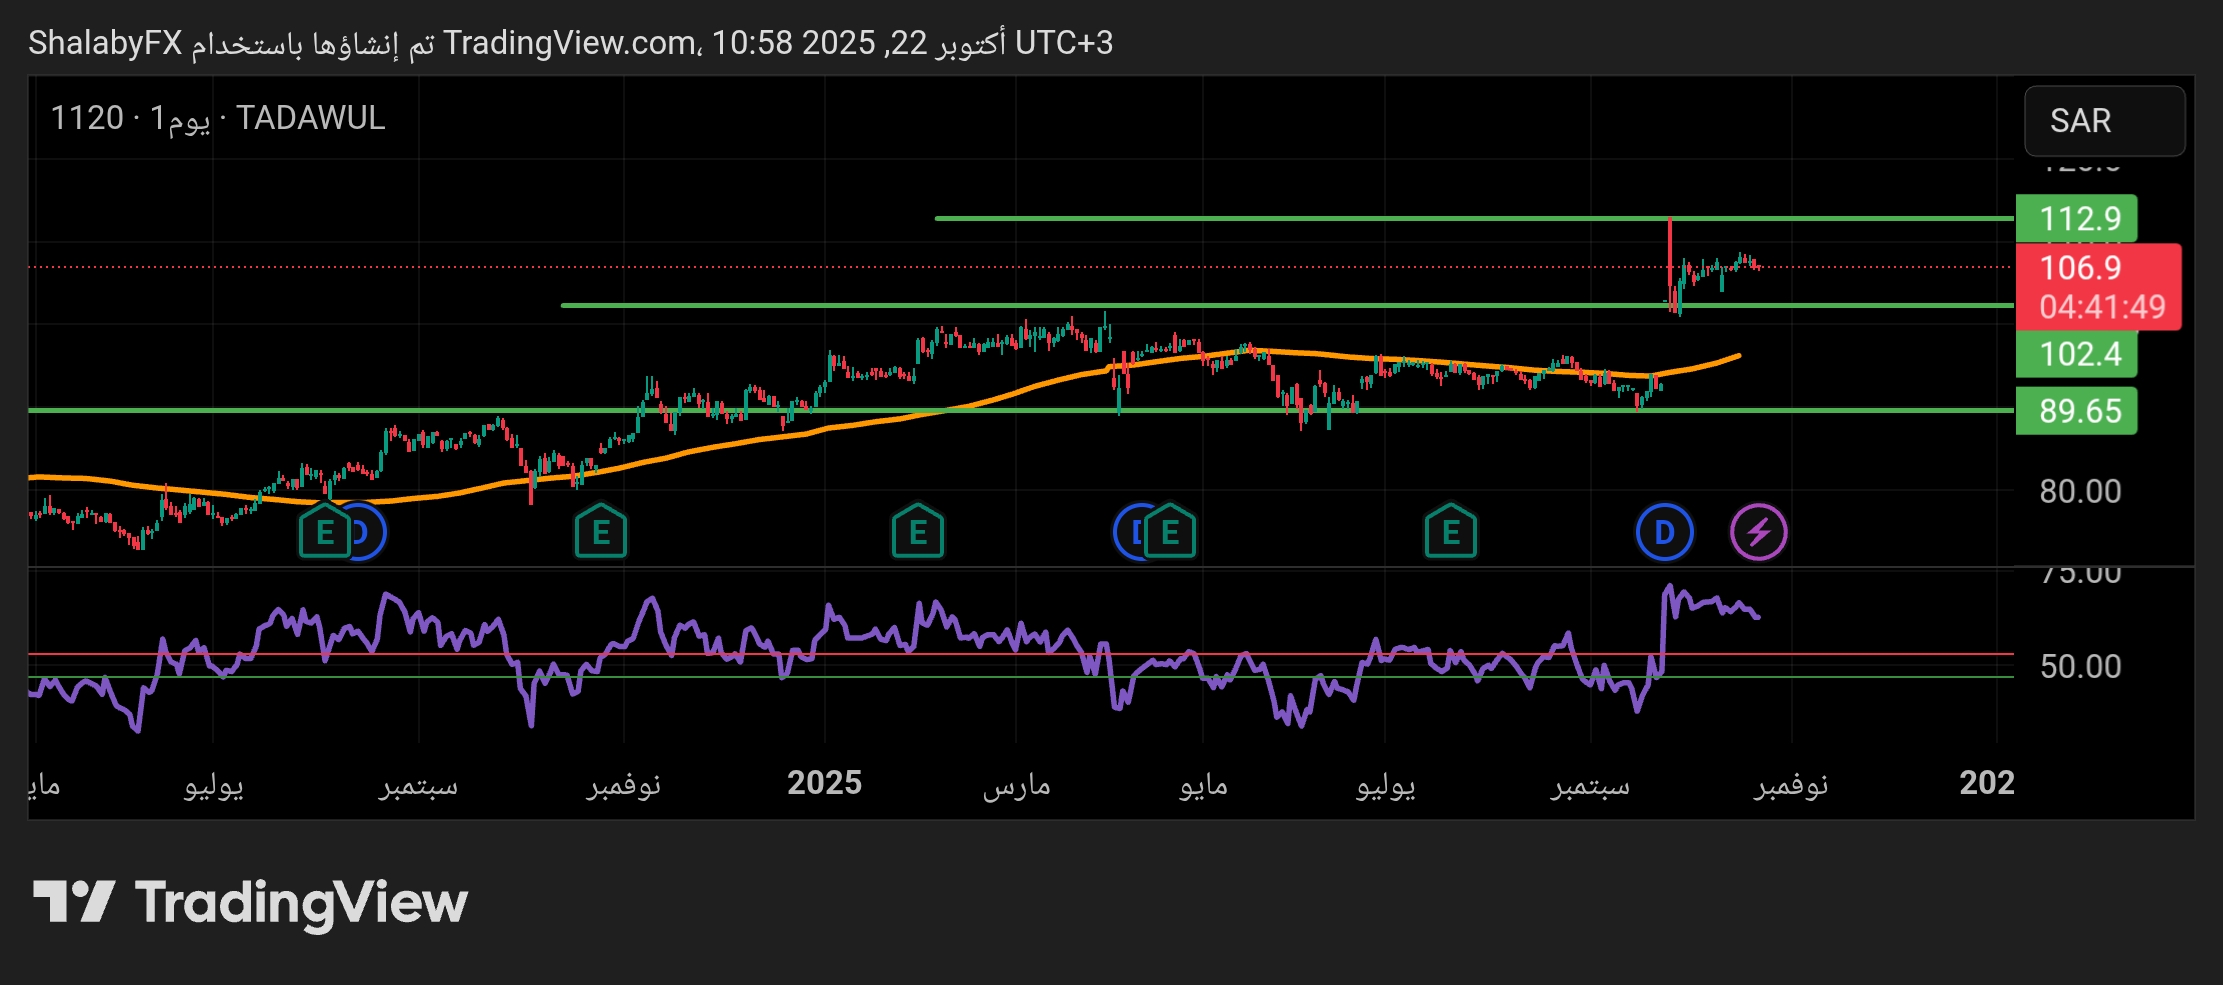Click the TradingView logo at the bottom
This screenshot has height=985, width=2223.
coord(250,902)
